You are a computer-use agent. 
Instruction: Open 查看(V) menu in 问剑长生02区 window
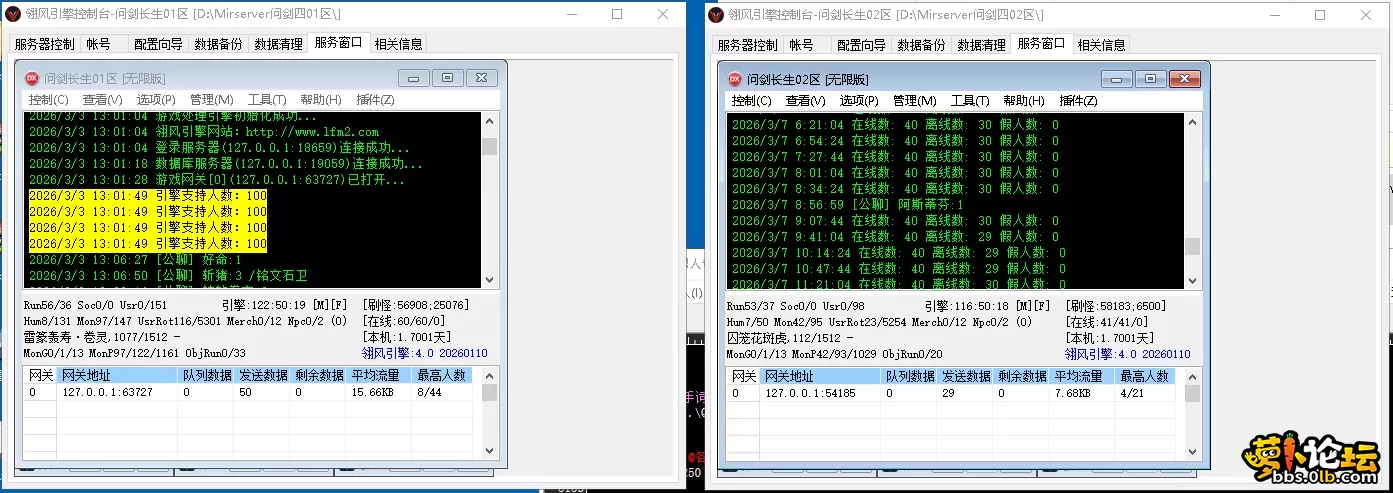[x=805, y=101]
